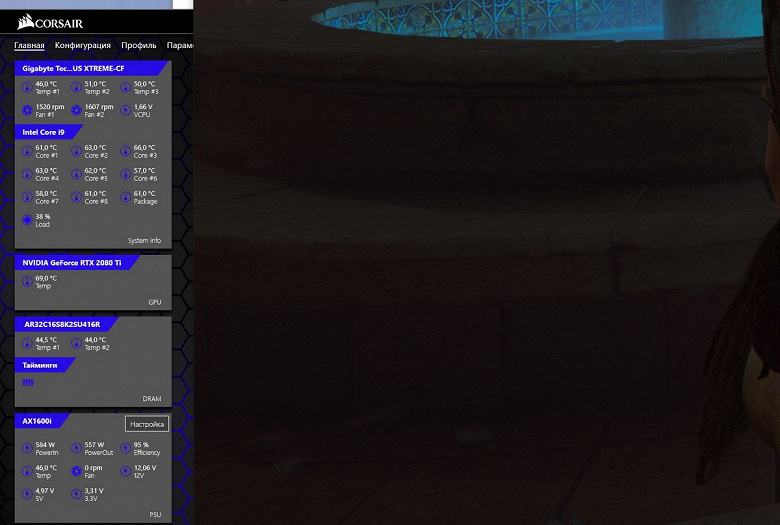The height and width of the screenshot is (525, 780).
Task: Click the Package temperature icon
Action: [125, 197]
